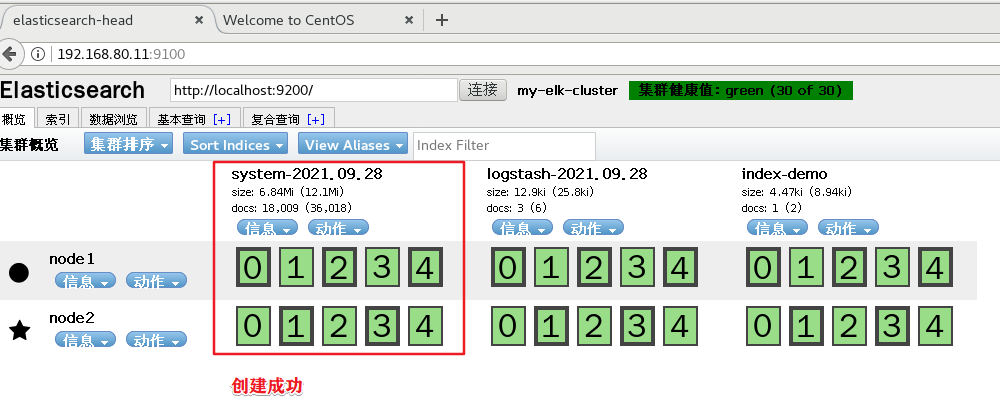Click shard 4 of index-demo on node1

[935, 267]
